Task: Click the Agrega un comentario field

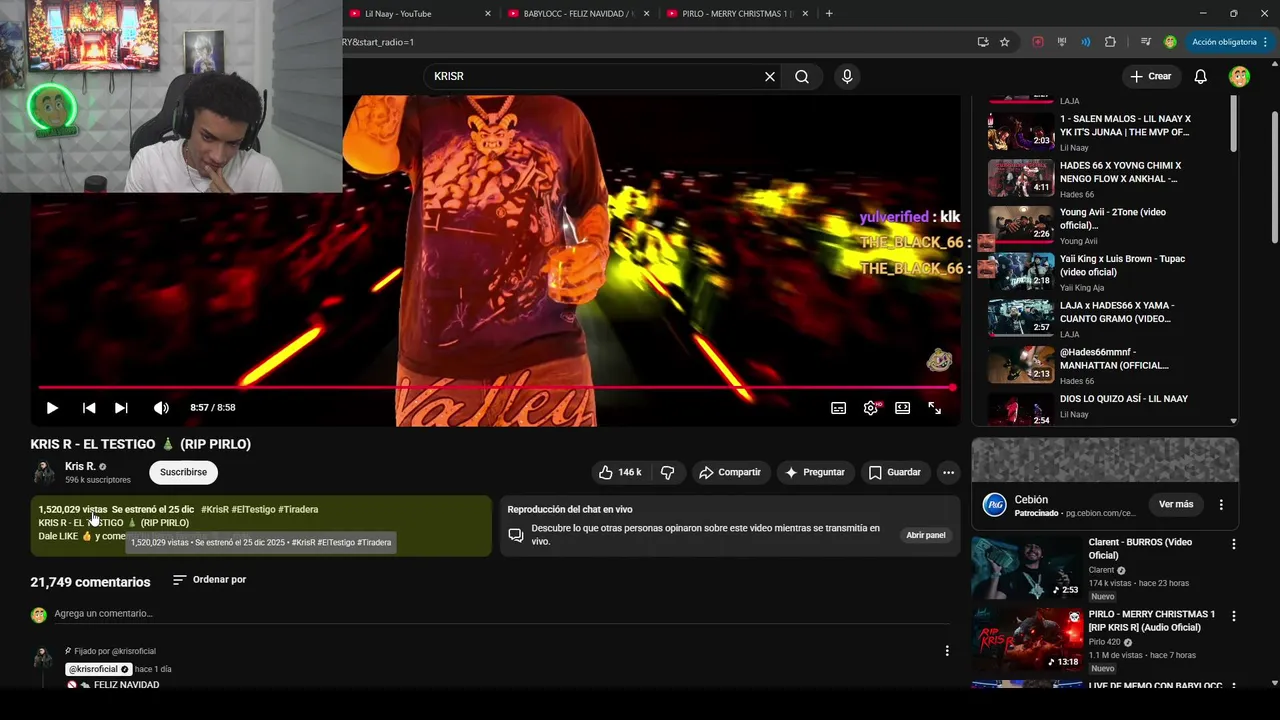Action: 500,614
